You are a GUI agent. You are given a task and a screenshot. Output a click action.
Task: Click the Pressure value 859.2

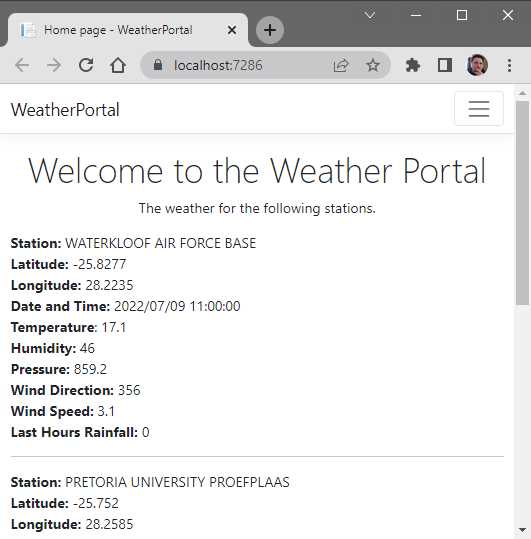[90, 369]
